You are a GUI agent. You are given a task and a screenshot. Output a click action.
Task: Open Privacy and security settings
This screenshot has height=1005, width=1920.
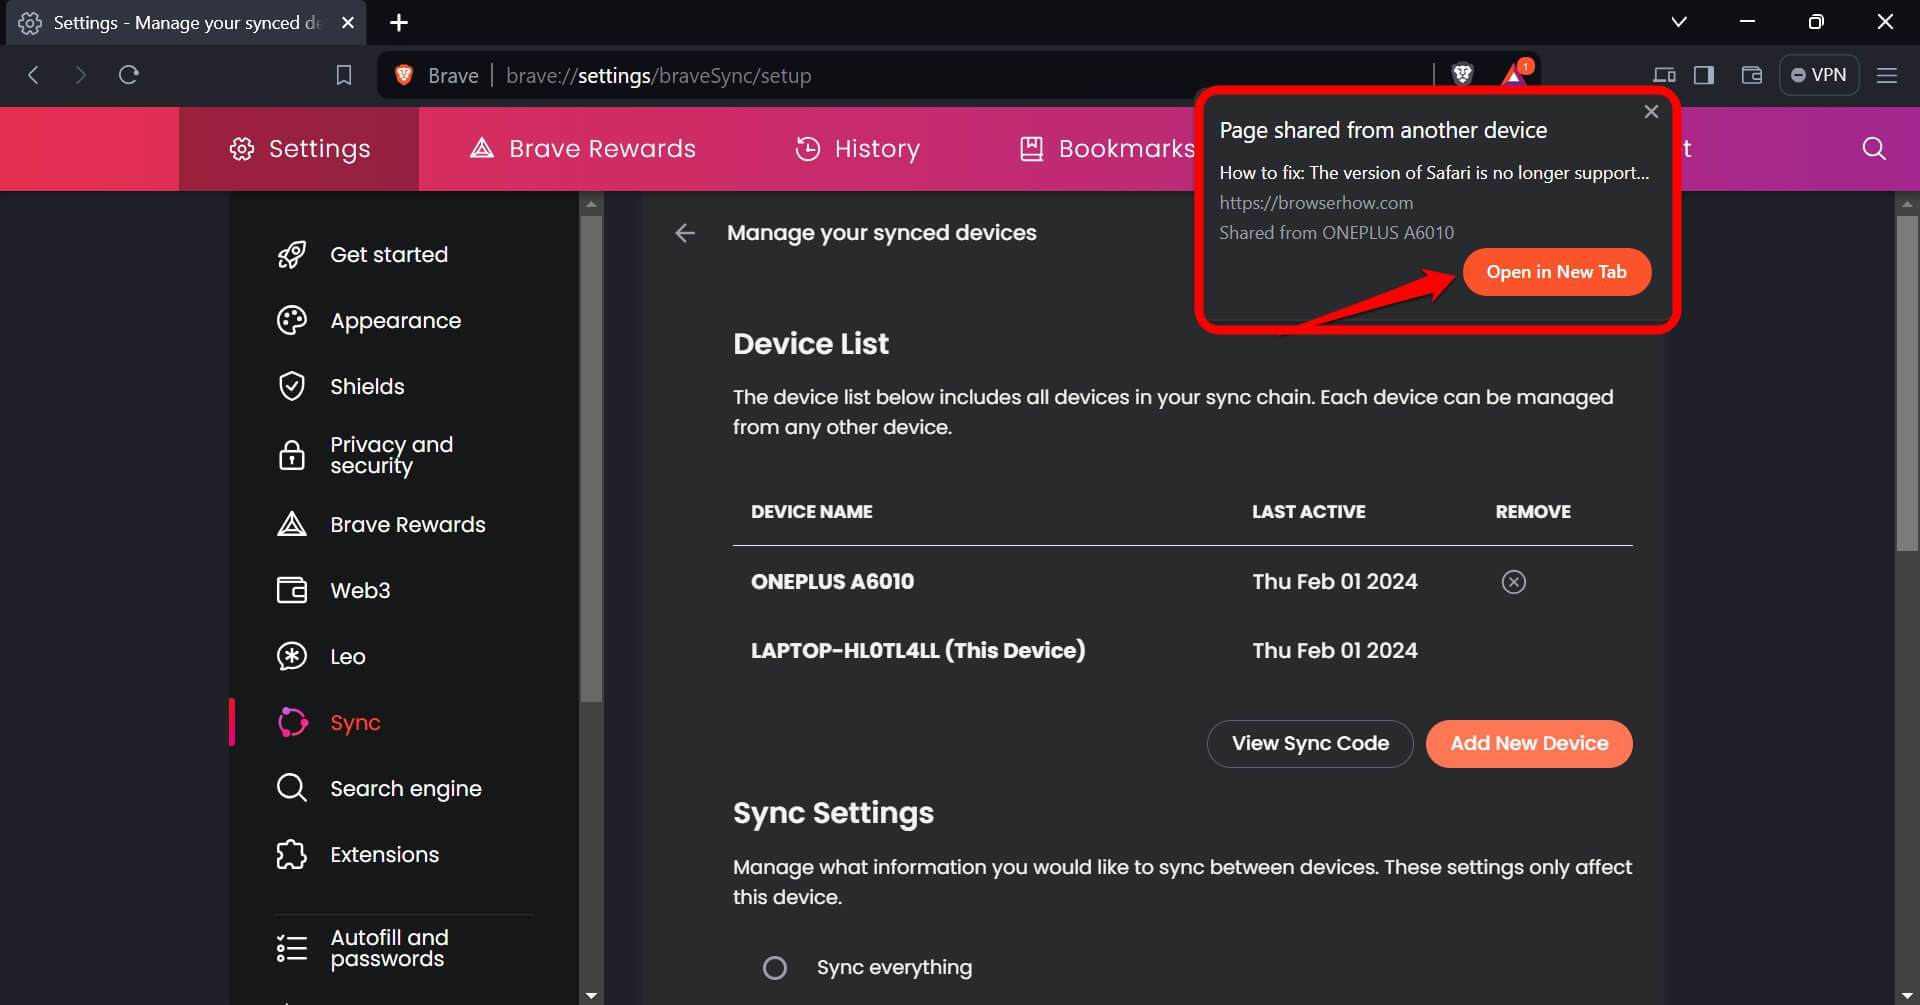(x=391, y=455)
